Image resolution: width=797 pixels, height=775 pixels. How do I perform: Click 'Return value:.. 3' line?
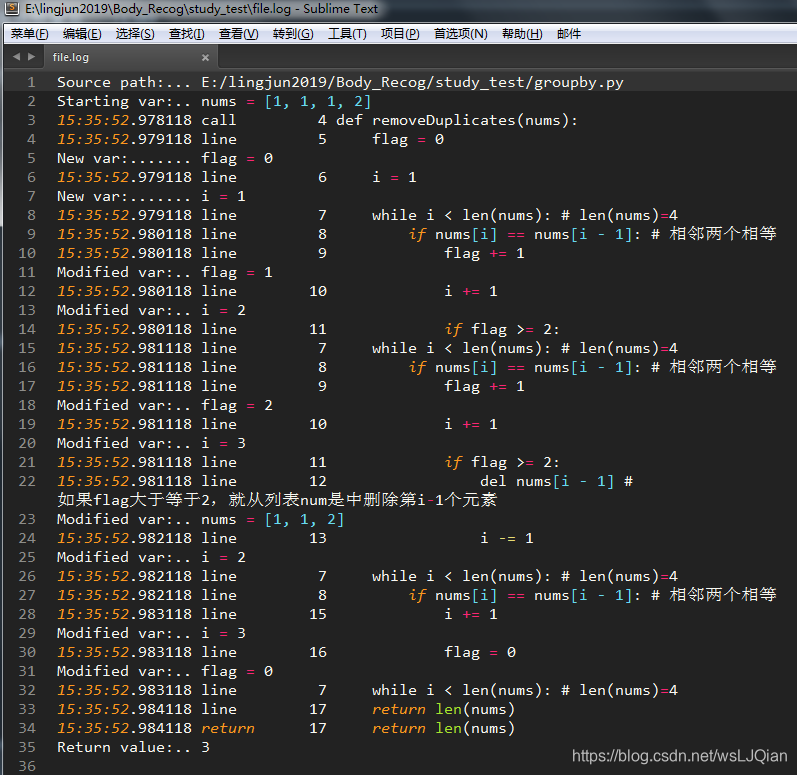pos(133,747)
